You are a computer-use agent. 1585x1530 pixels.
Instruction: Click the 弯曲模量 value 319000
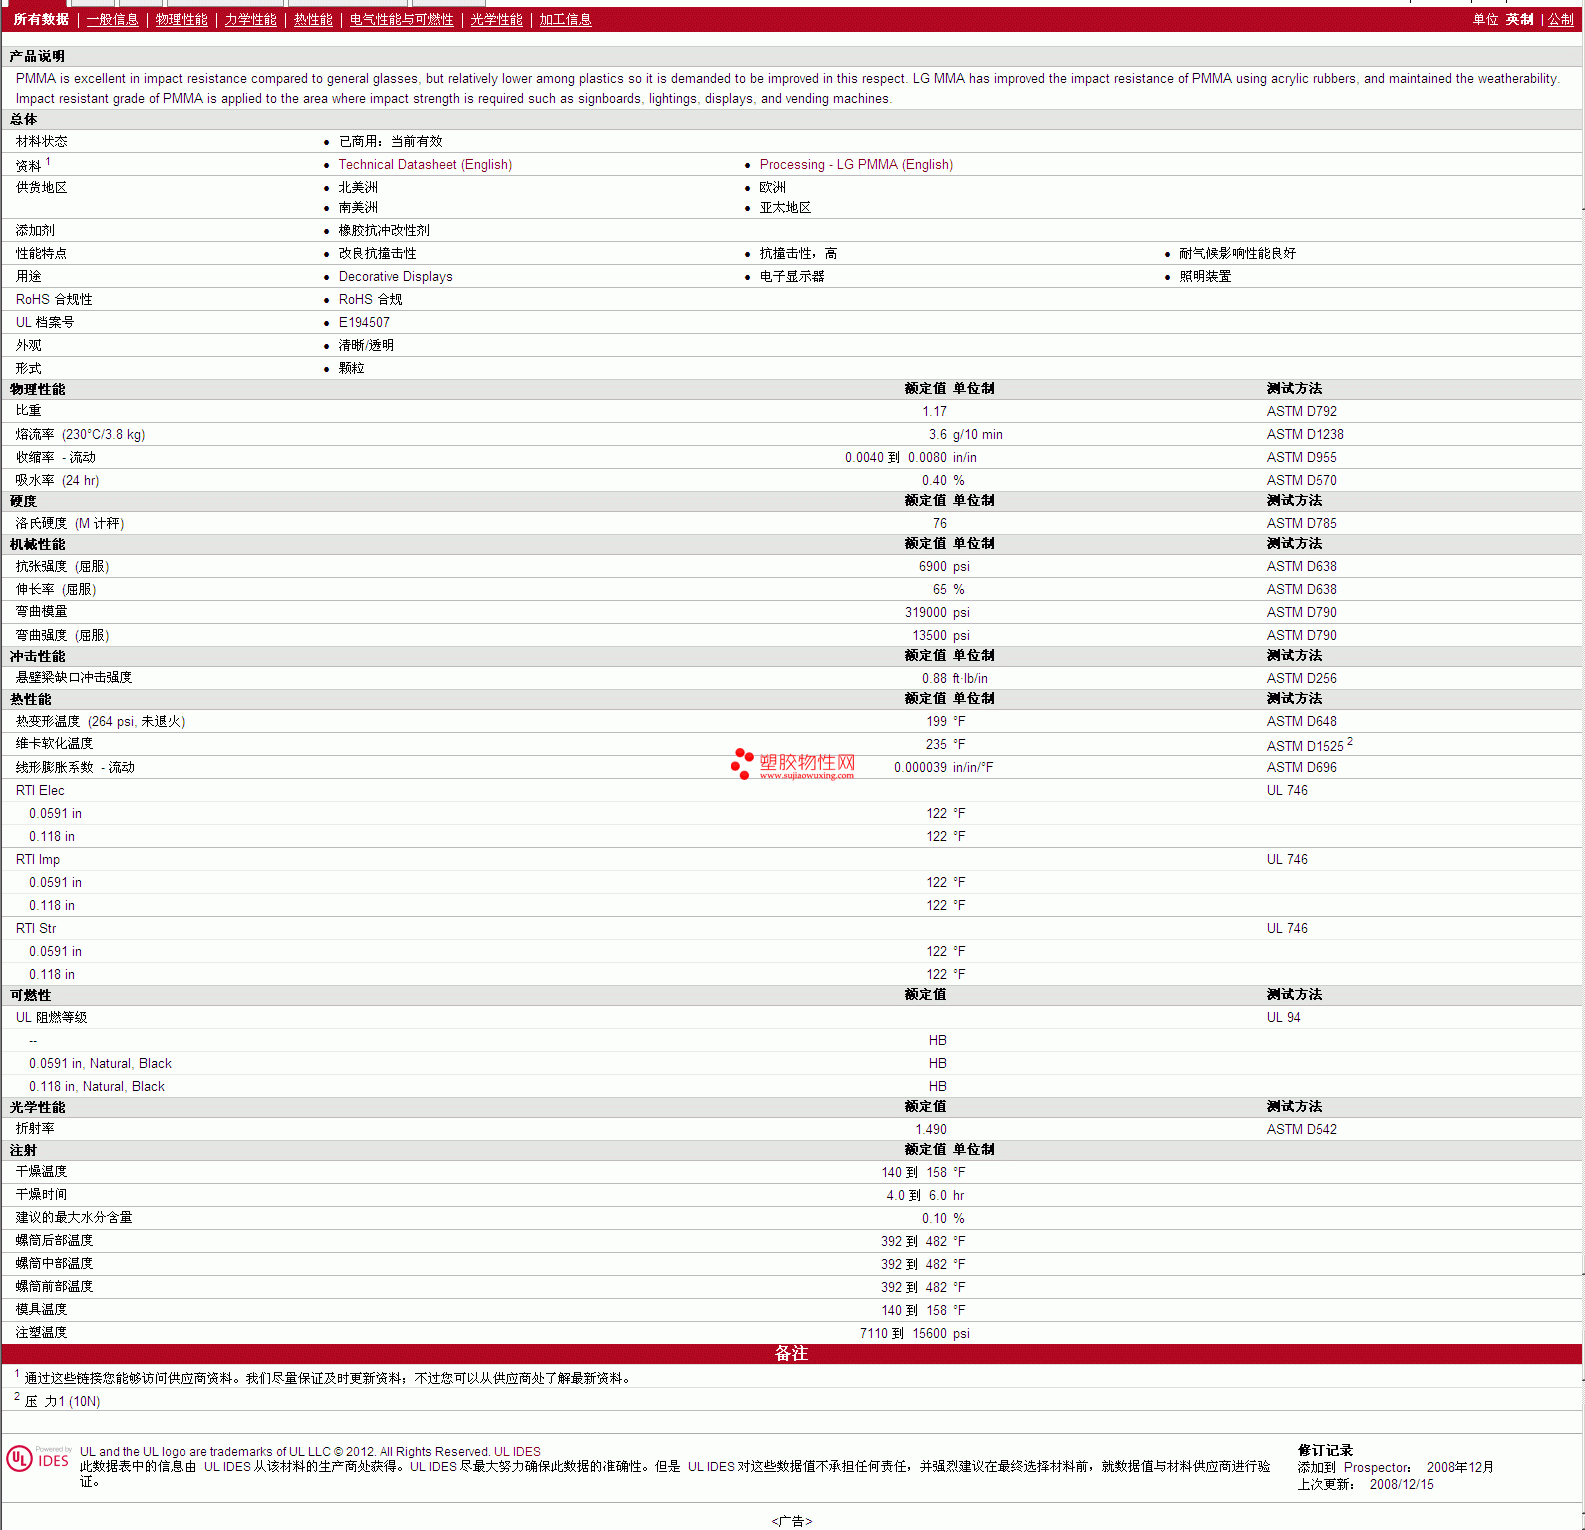click(x=925, y=613)
